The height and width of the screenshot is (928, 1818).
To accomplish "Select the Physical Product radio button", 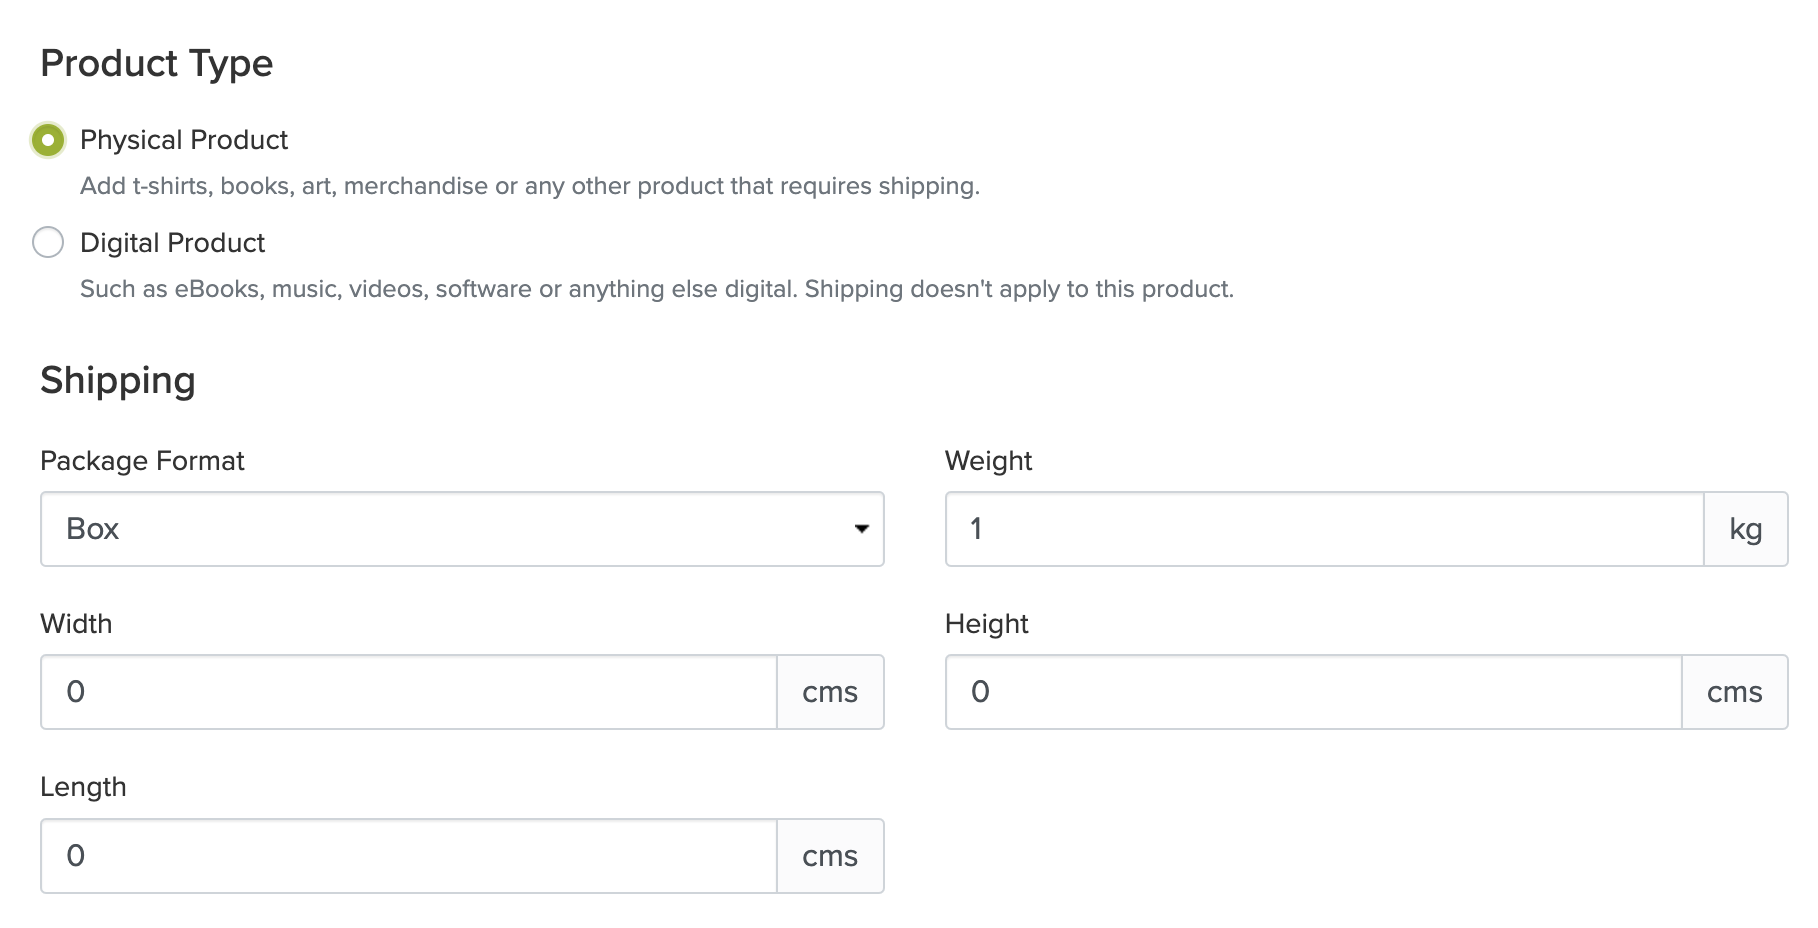I will tap(48, 140).
